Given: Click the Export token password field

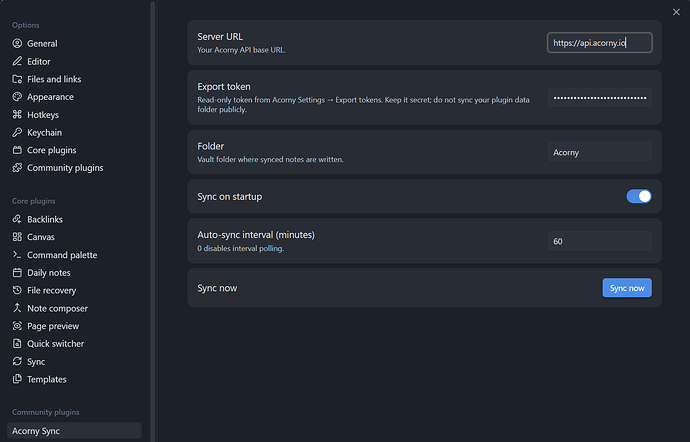Looking at the screenshot, I should pos(599,97).
